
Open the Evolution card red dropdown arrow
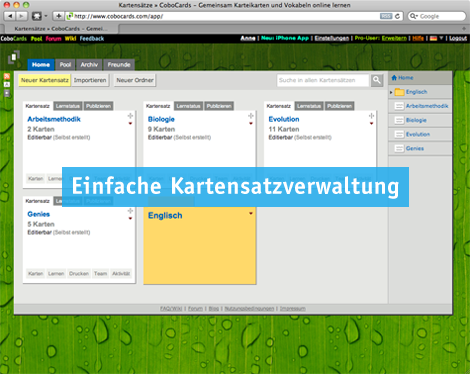[x=371, y=124]
